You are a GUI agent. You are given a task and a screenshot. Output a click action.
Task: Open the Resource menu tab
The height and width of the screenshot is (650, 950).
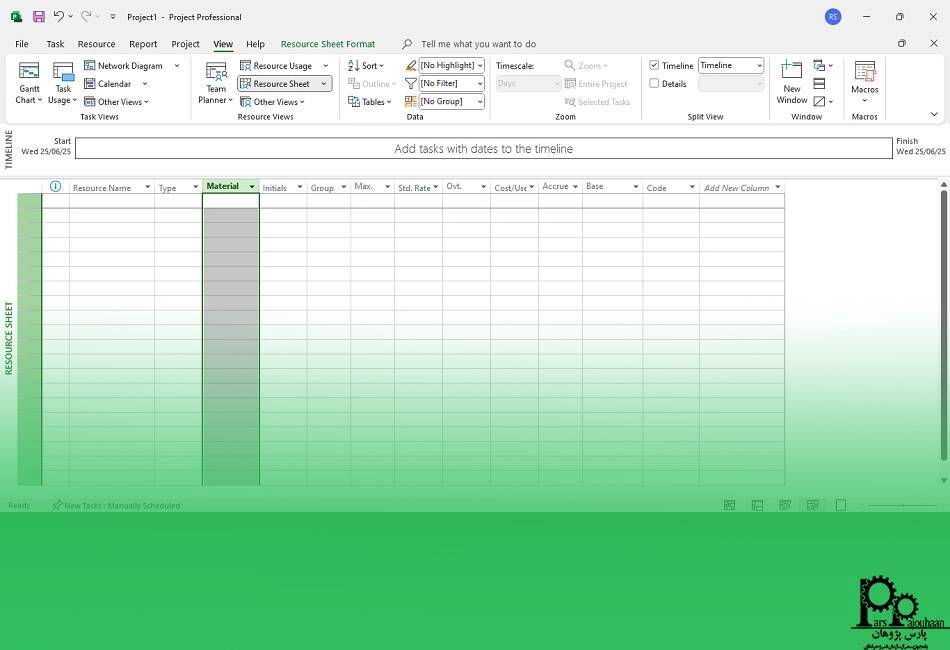(96, 44)
